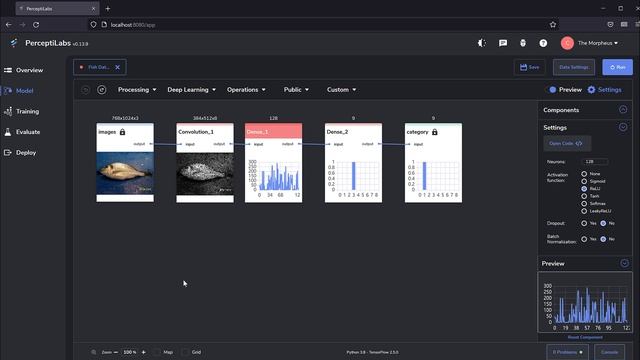Open the Overview sidebar section
Viewport: 640px width, 360px height.
click(x=24, y=70)
